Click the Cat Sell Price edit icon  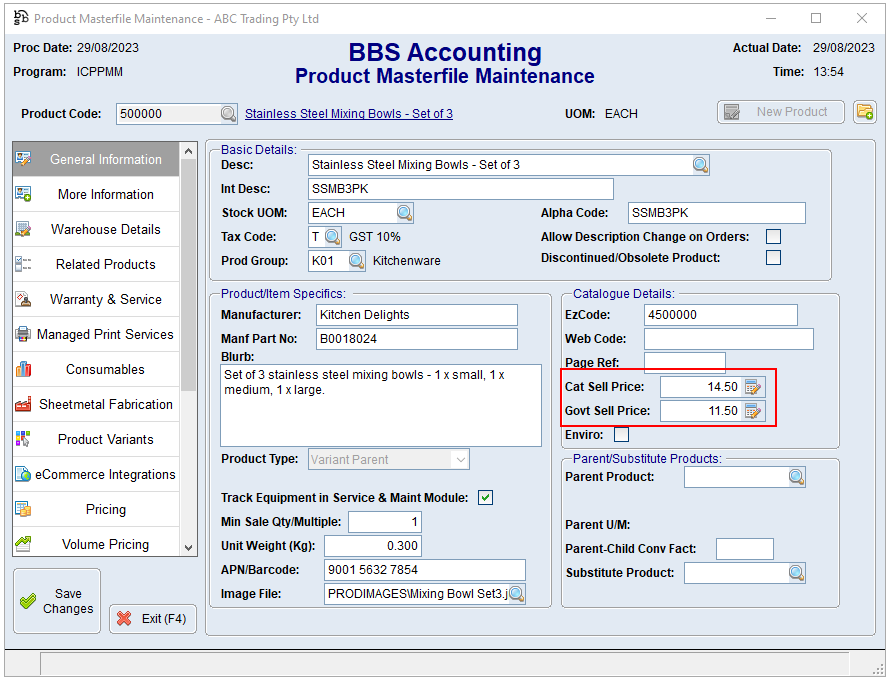[x=753, y=387]
